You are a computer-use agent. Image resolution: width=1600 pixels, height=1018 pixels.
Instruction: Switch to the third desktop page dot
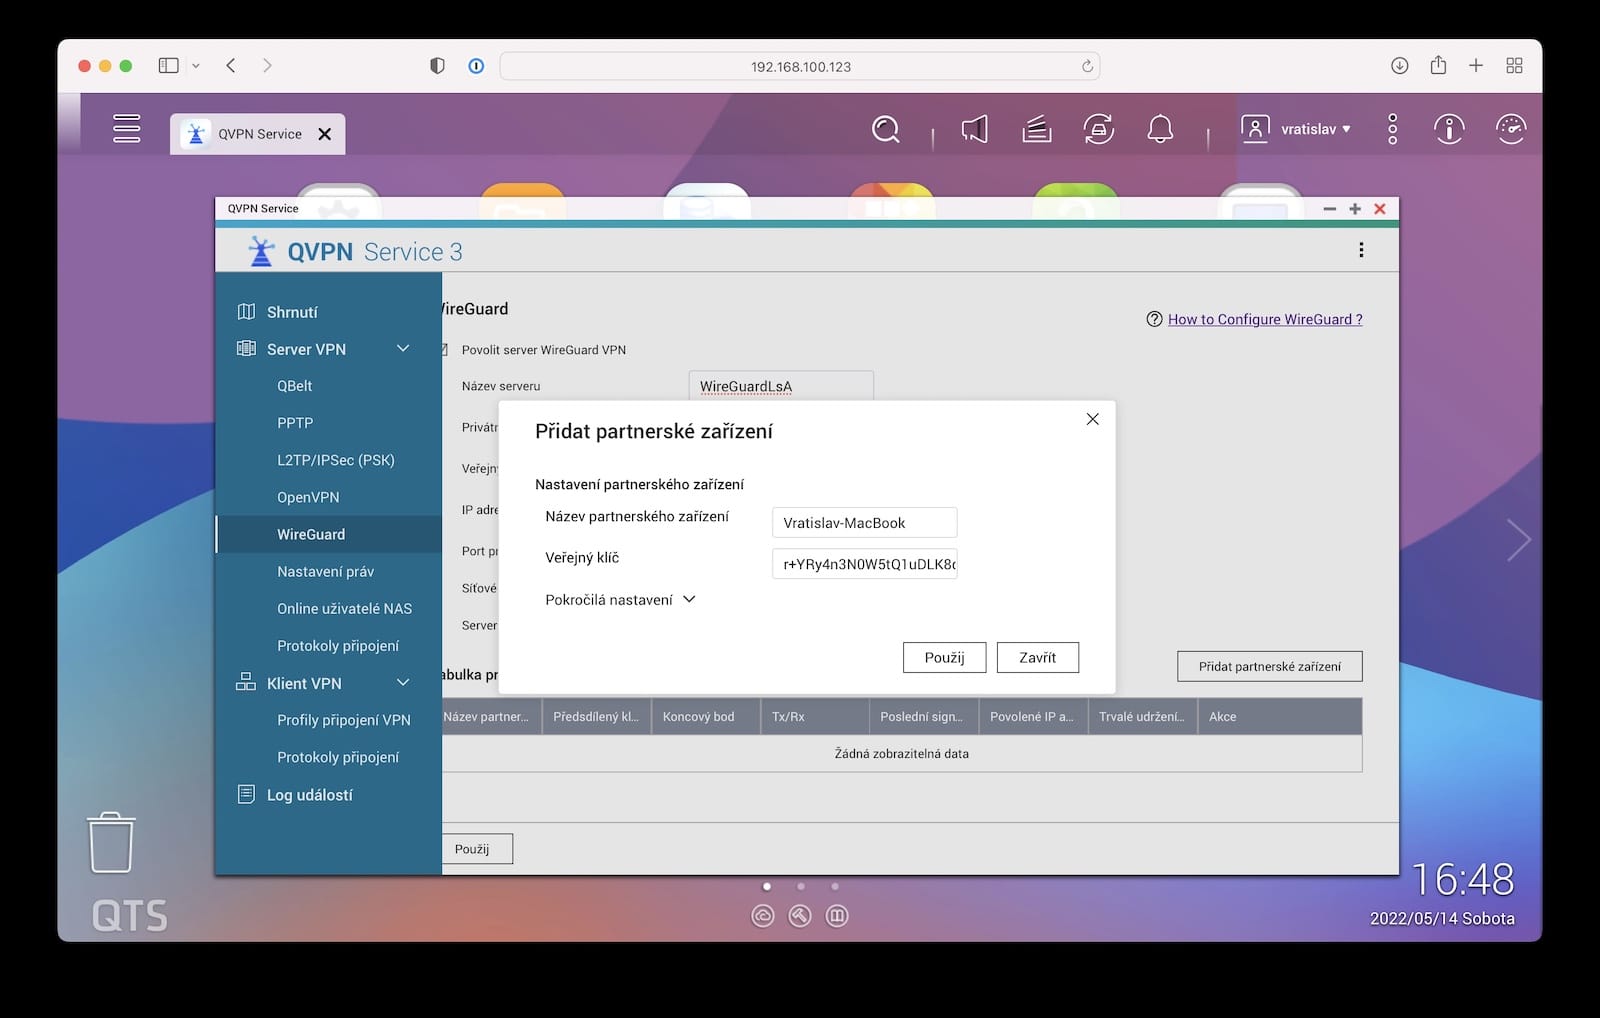(x=835, y=886)
